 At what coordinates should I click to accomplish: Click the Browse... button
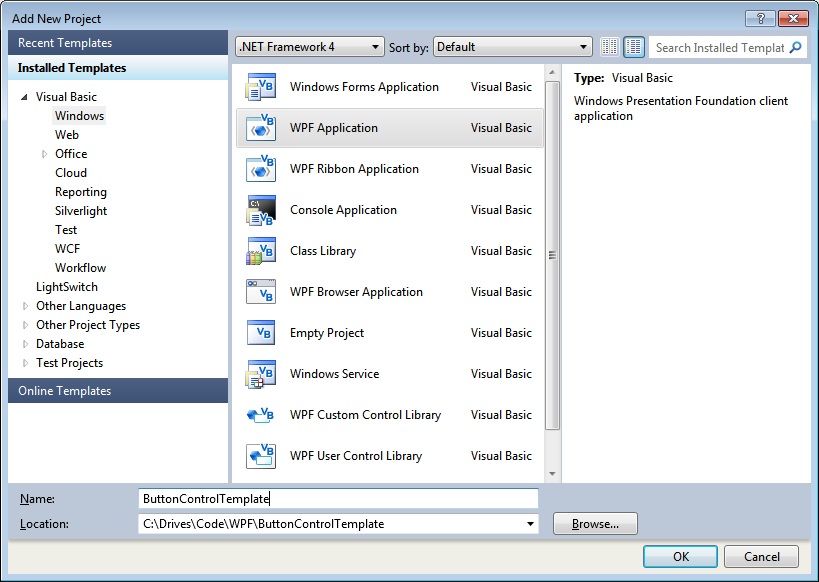(595, 523)
